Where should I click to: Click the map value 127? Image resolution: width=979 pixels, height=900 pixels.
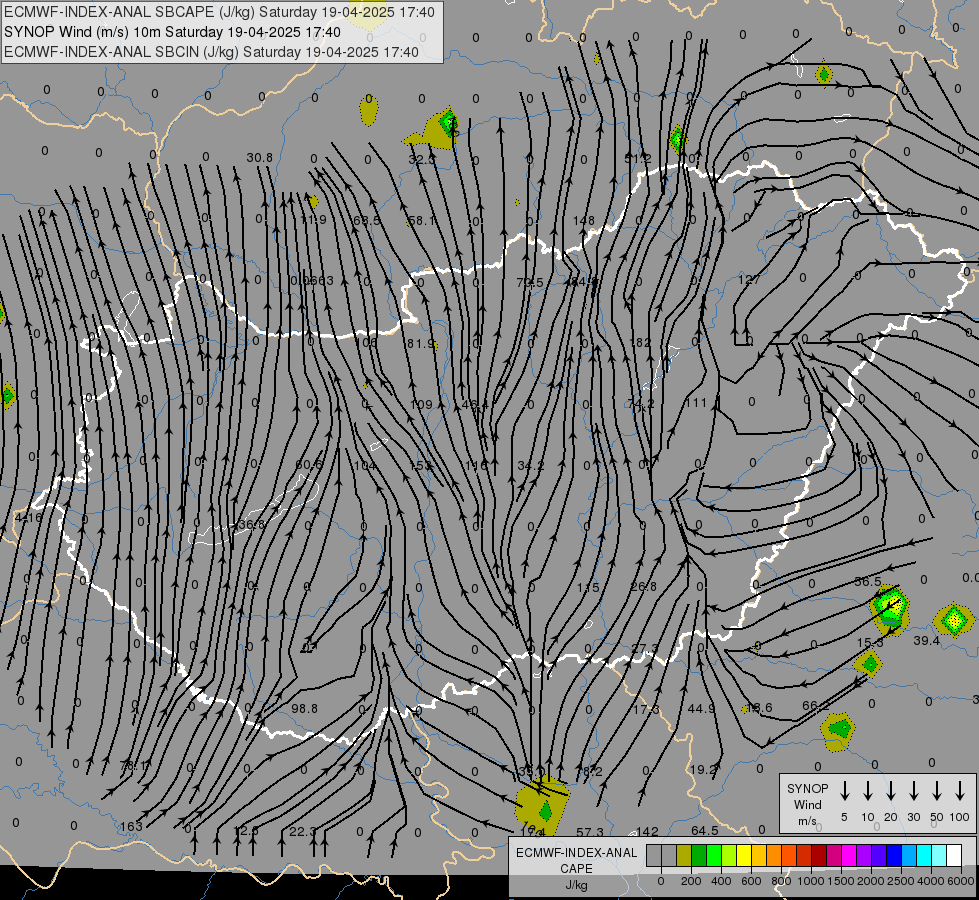point(749,279)
